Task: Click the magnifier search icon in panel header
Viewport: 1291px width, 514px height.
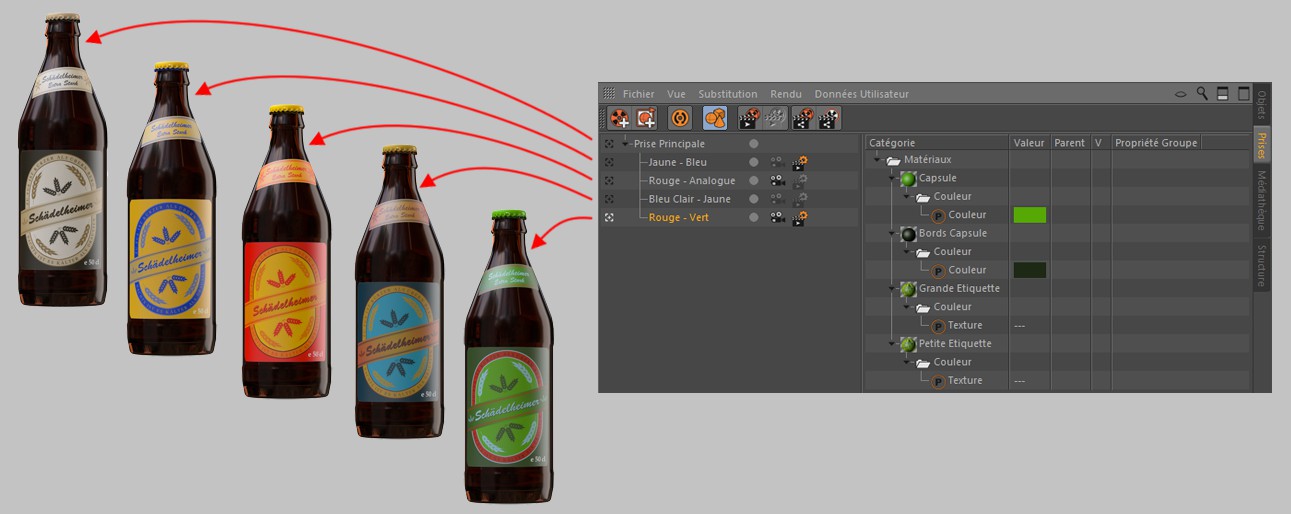Action: pyautogui.click(x=1202, y=94)
